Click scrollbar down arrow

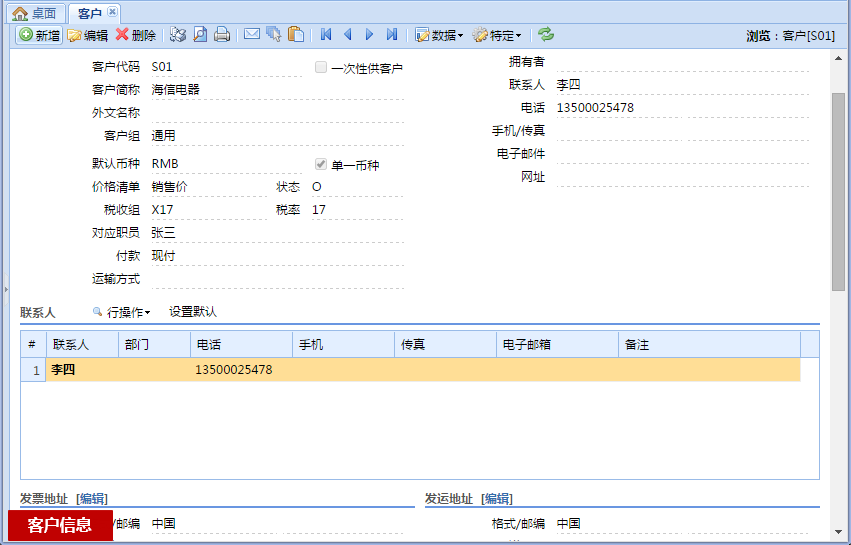coord(838,532)
